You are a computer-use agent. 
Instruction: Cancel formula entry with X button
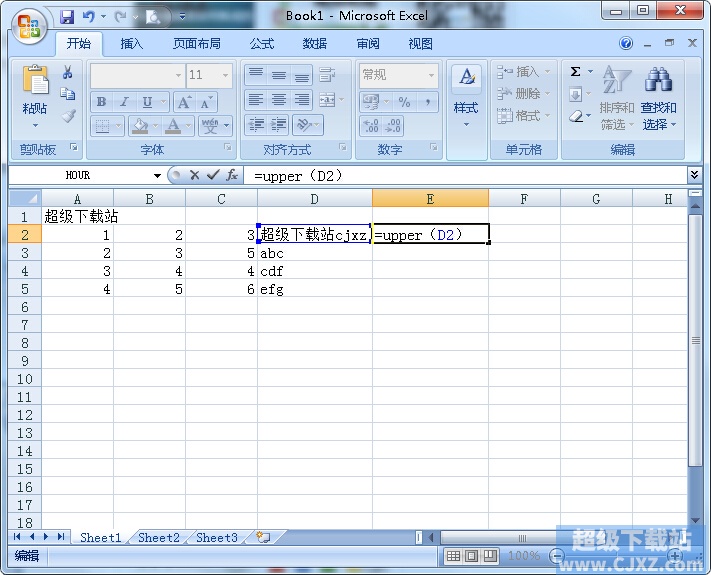pos(195,175)
